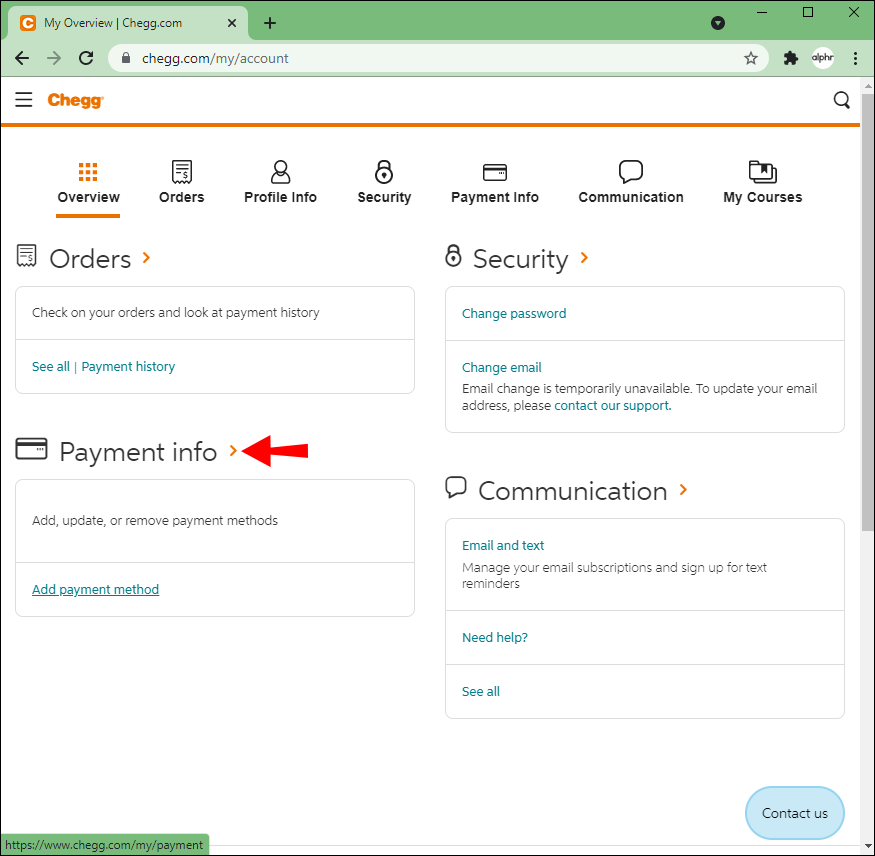Reload the Chegg account page
This screenshot has height=856, width=875.
(86, 58)
